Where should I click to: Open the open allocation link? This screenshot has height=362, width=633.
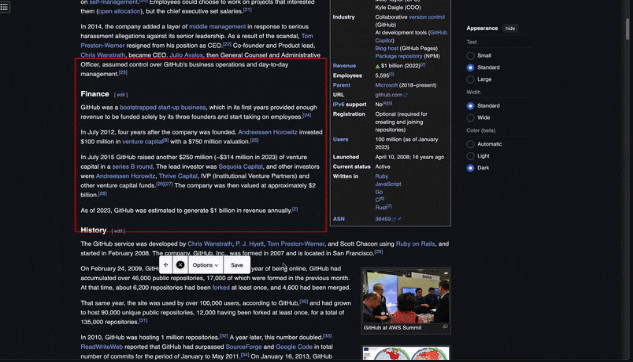coord(119,11)
